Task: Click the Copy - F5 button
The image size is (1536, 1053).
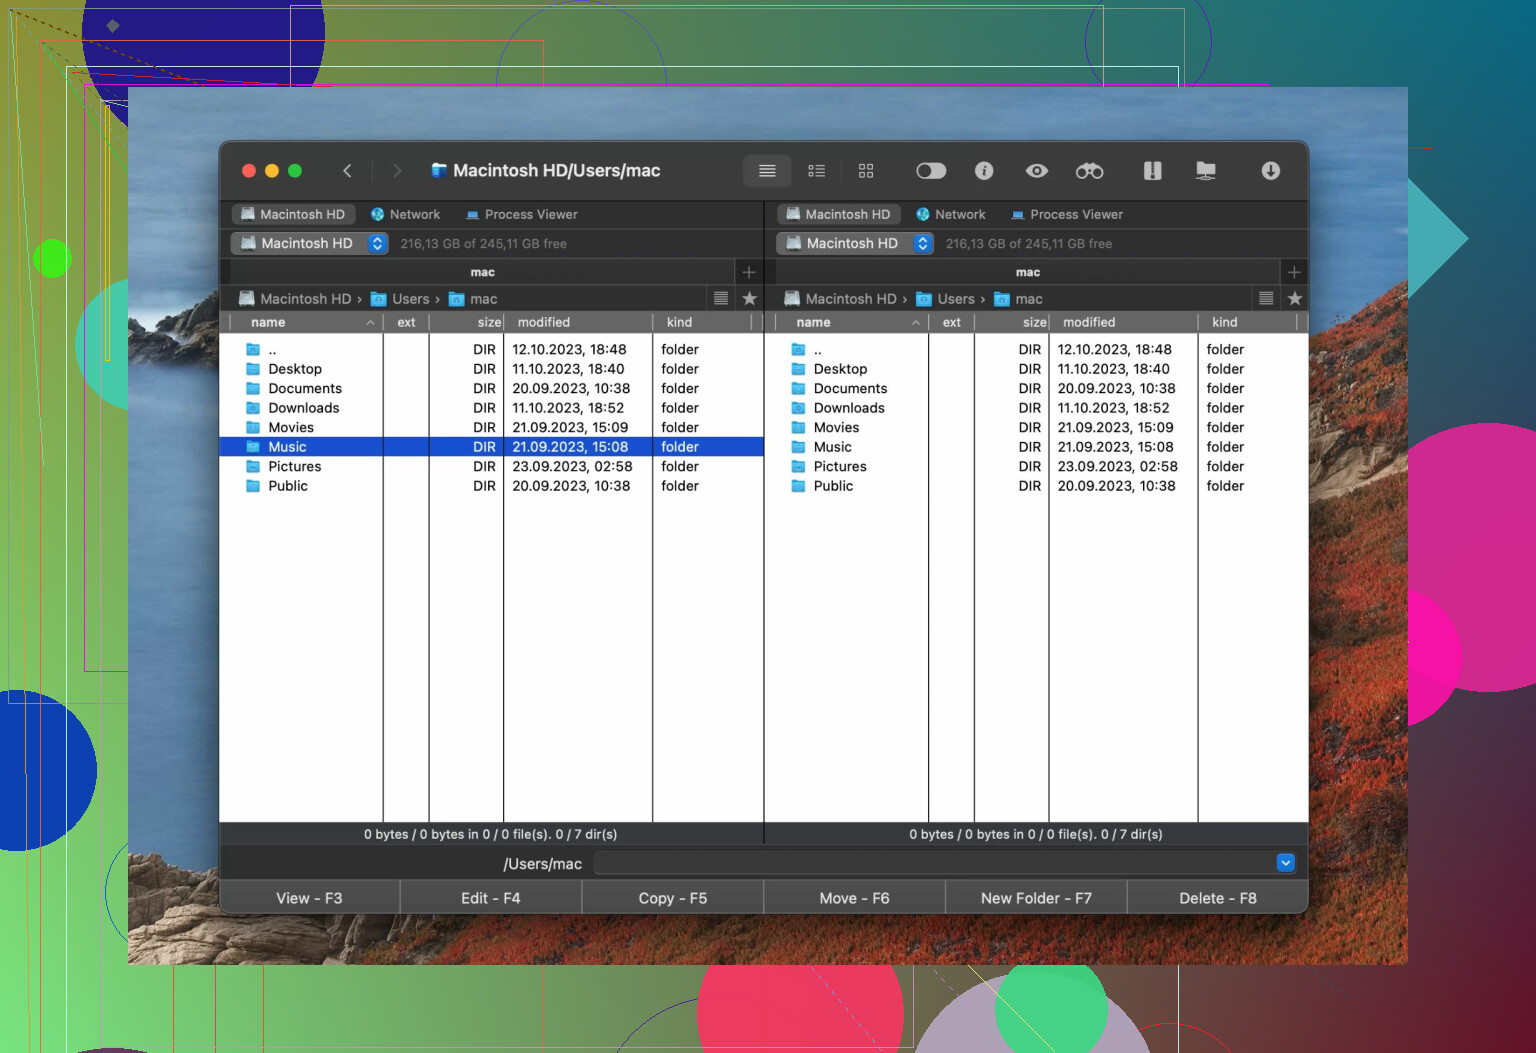Action: point(672,898)
